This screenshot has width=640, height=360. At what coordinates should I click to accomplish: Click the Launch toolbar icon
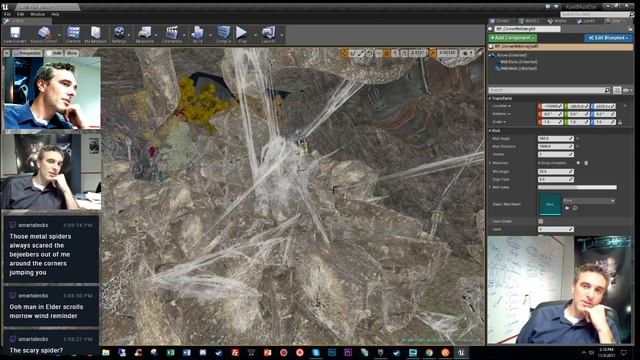point(269,34)
